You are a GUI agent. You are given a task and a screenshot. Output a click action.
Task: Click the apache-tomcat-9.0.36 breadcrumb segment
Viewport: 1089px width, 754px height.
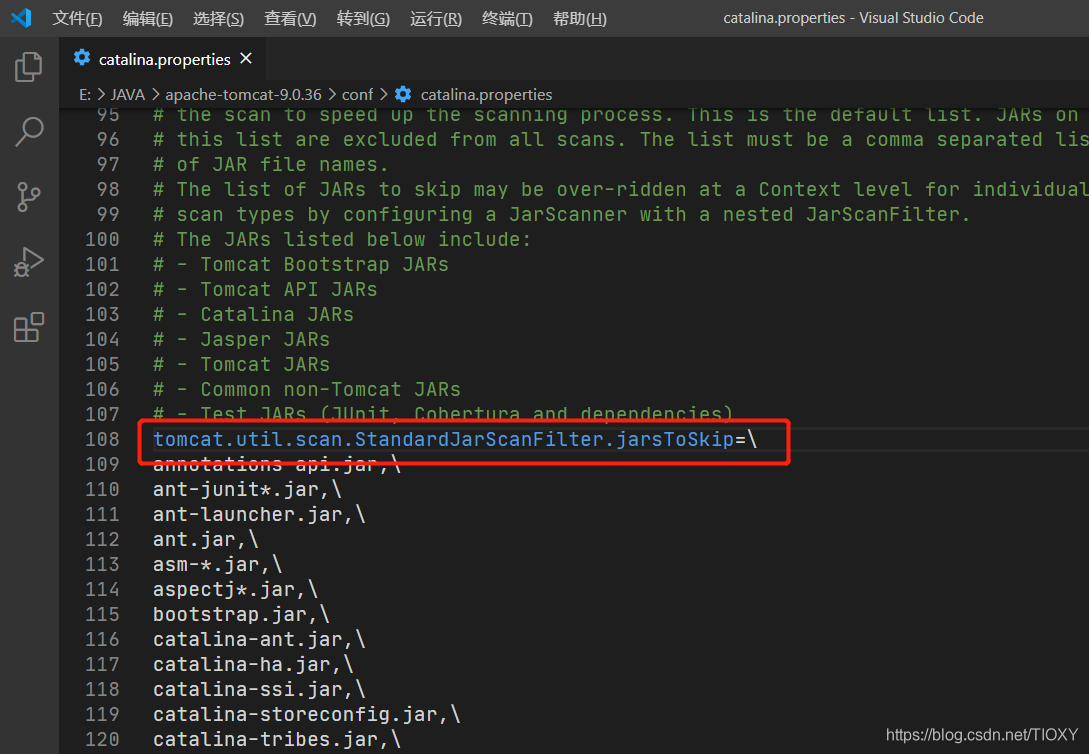[x=243, y=94]
